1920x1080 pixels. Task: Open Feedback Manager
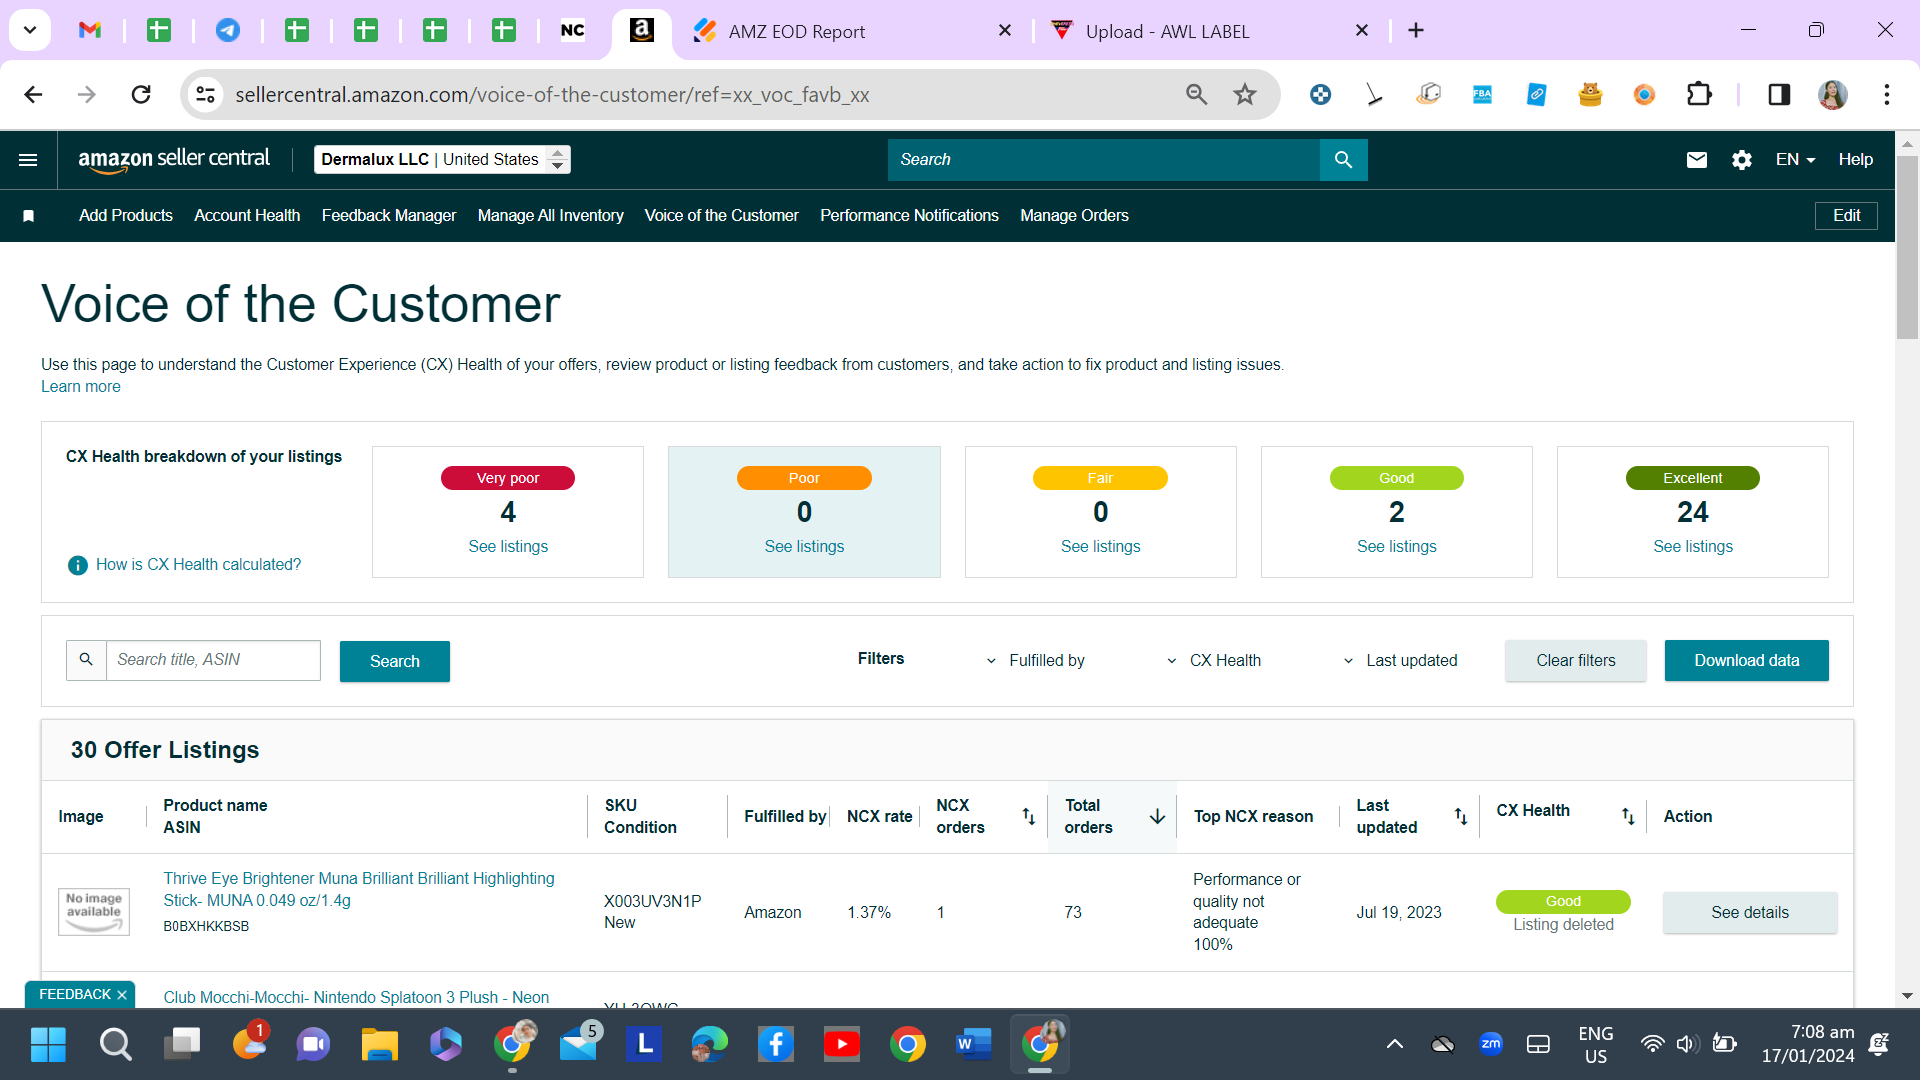(x=389, y=216)
